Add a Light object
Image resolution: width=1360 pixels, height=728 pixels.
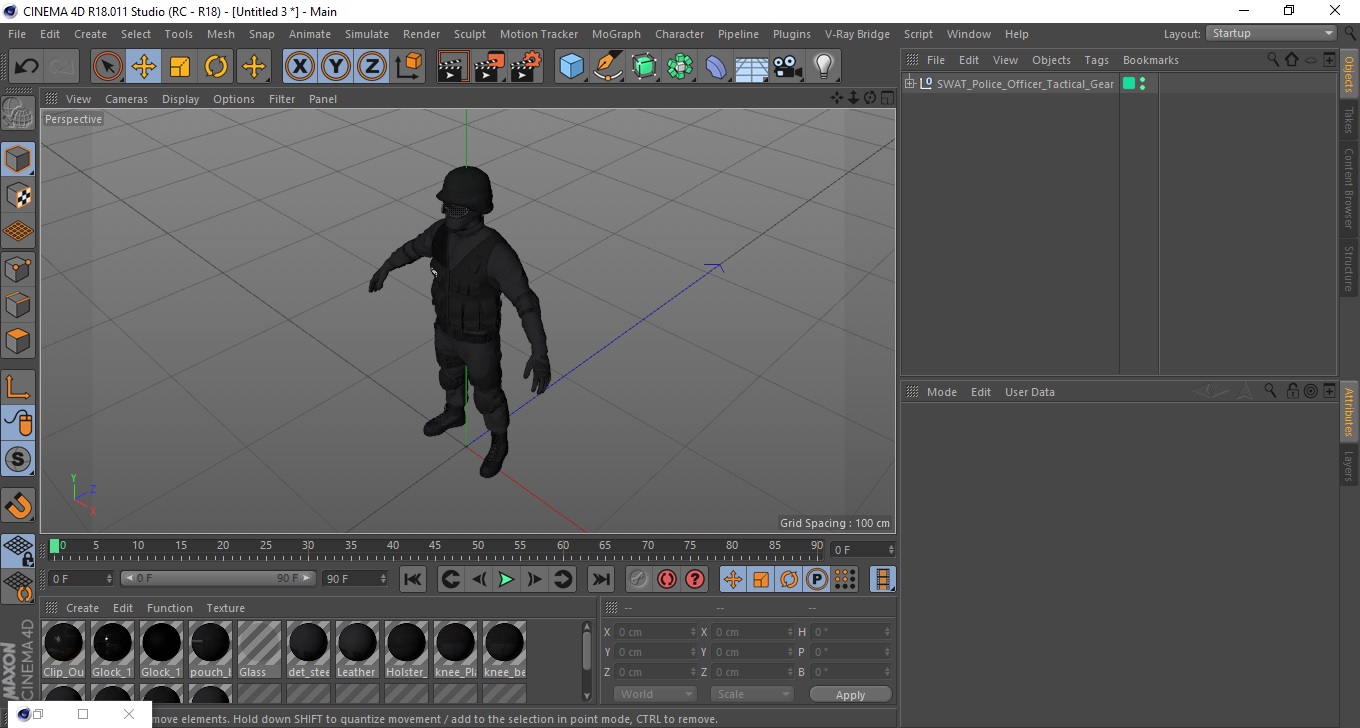click(824, 67)
